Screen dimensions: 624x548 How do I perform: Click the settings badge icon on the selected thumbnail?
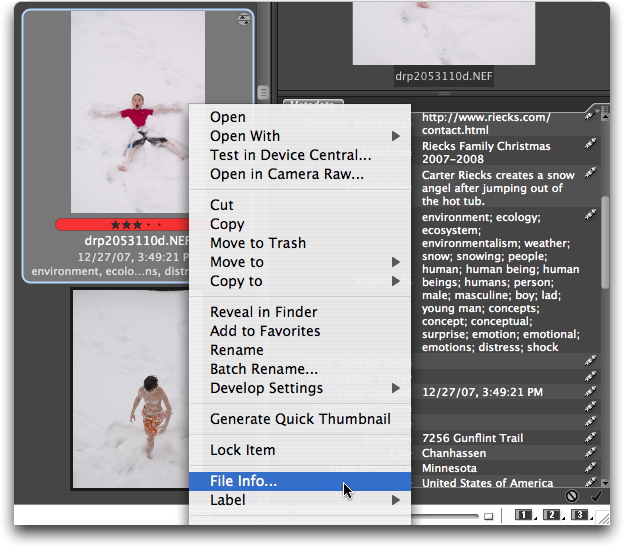(x=244, y=19)
